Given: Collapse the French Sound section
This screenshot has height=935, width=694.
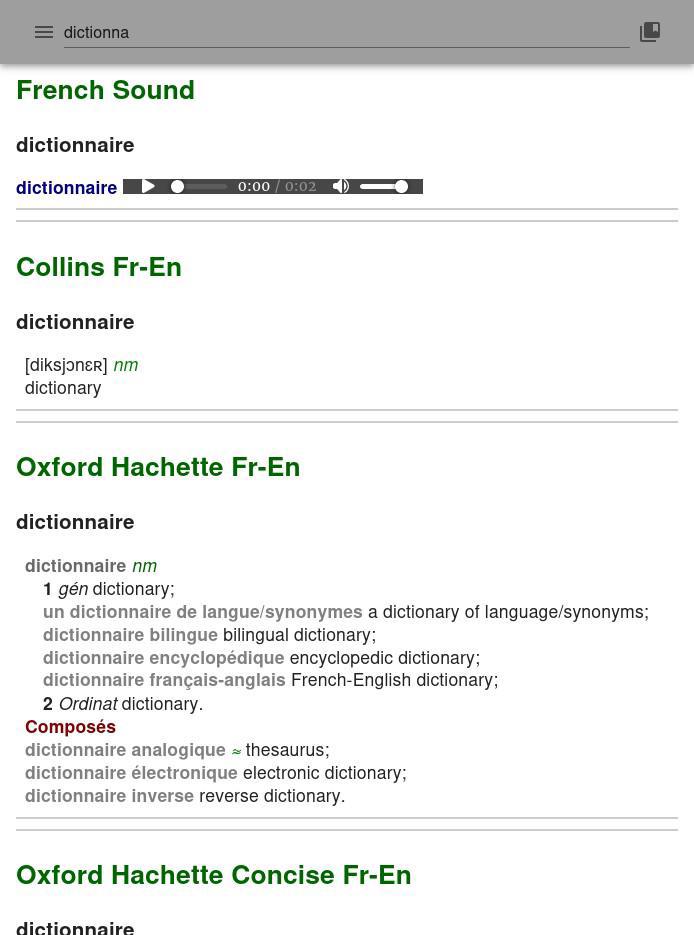Looking at the screenshot, I should (105, 90).
